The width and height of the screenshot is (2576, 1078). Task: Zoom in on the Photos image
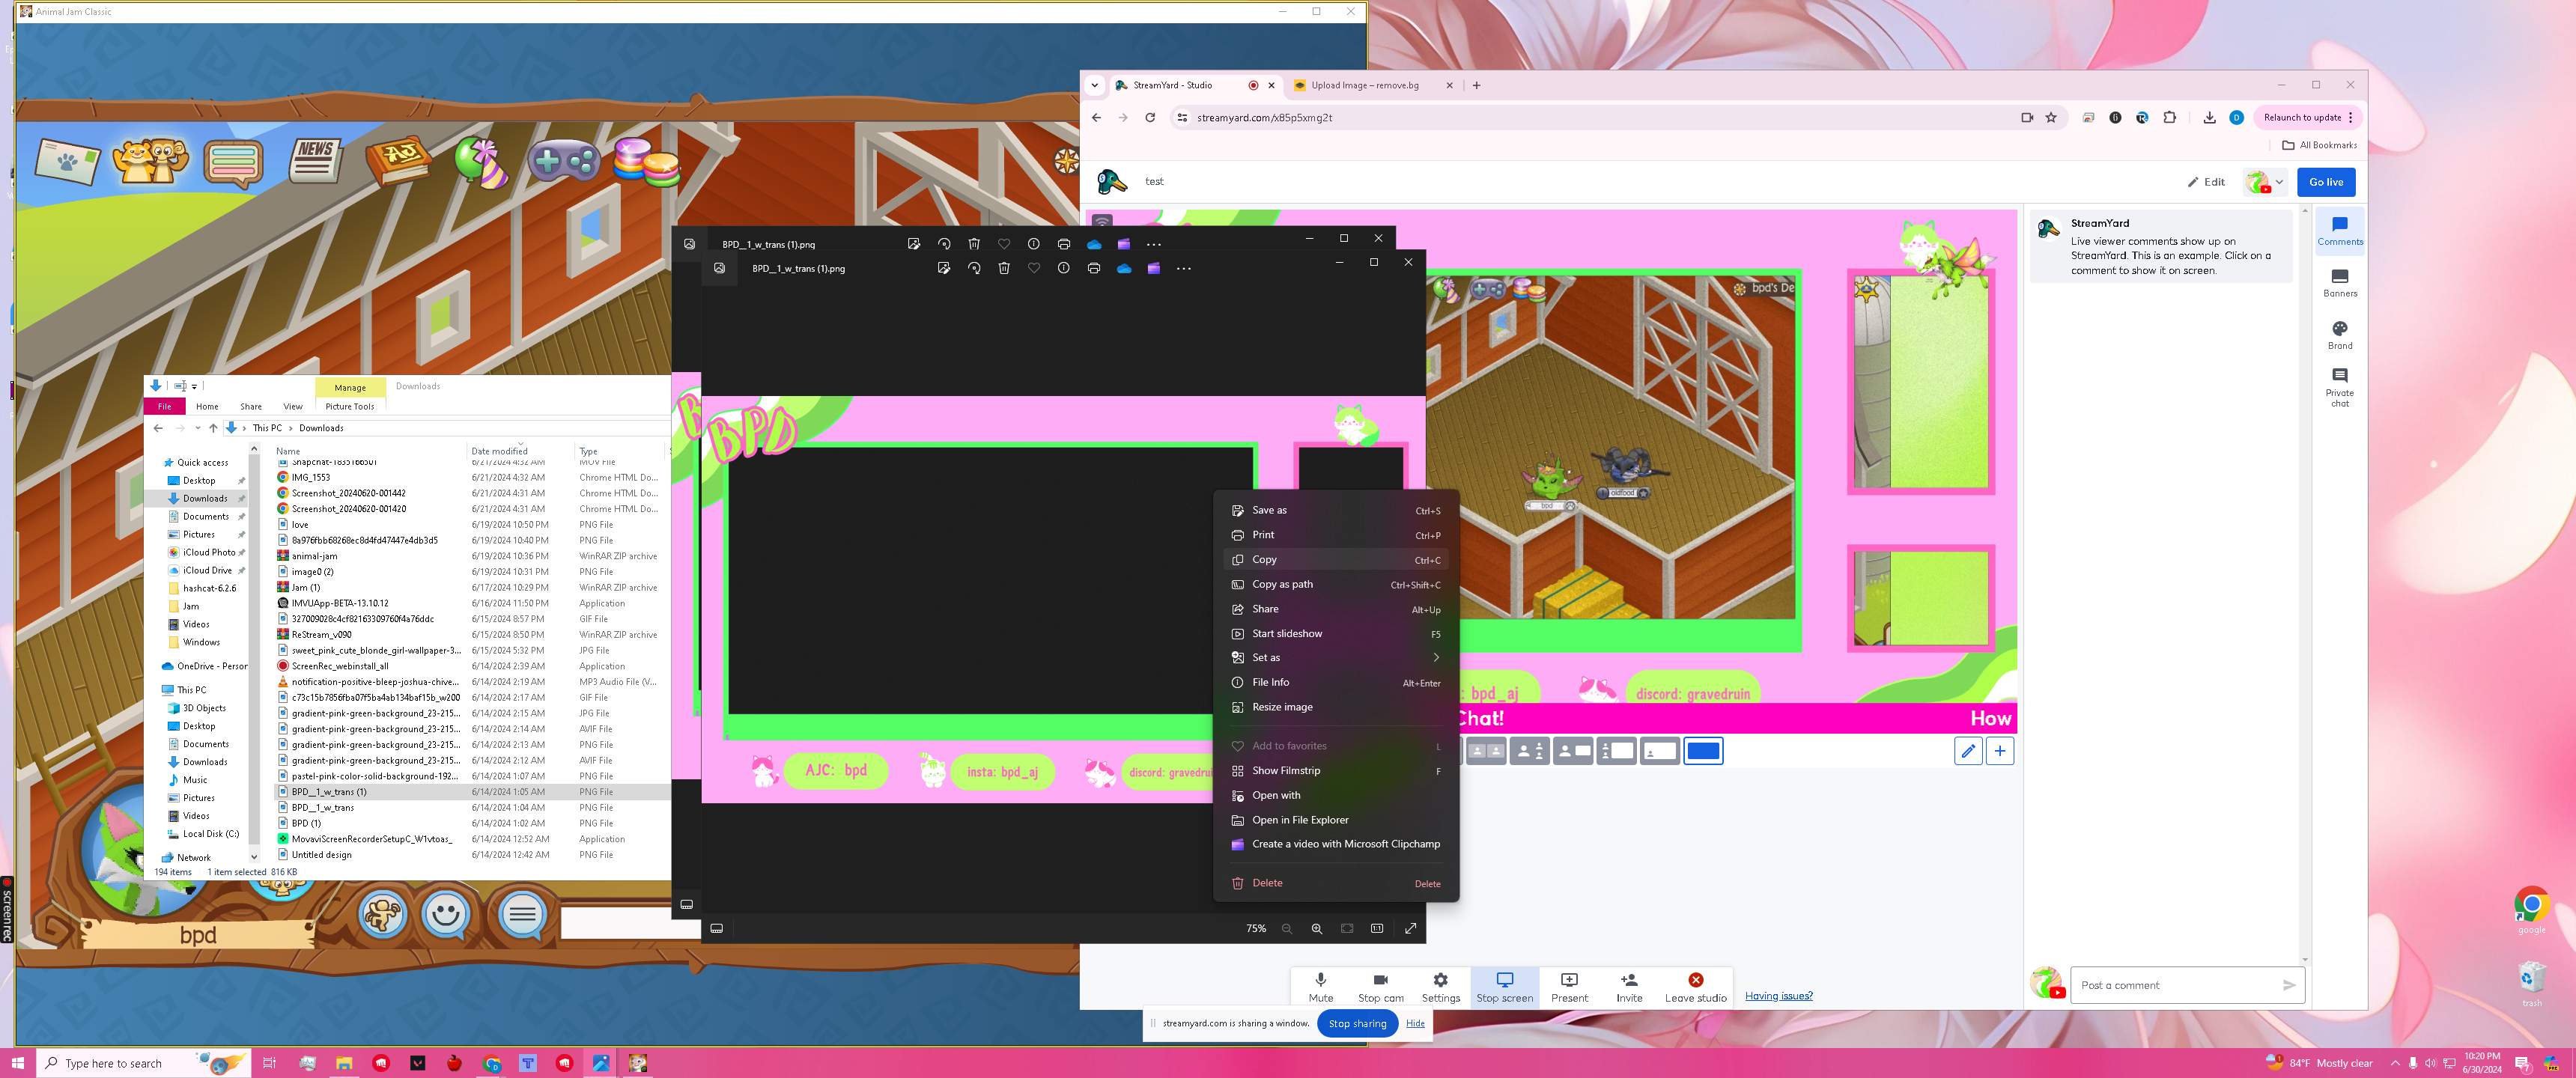[1317, 929]
